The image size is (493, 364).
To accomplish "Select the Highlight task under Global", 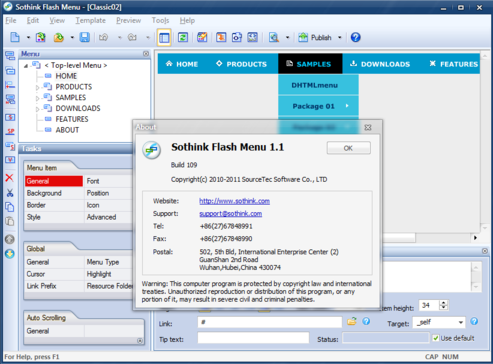I will [99, 274].
